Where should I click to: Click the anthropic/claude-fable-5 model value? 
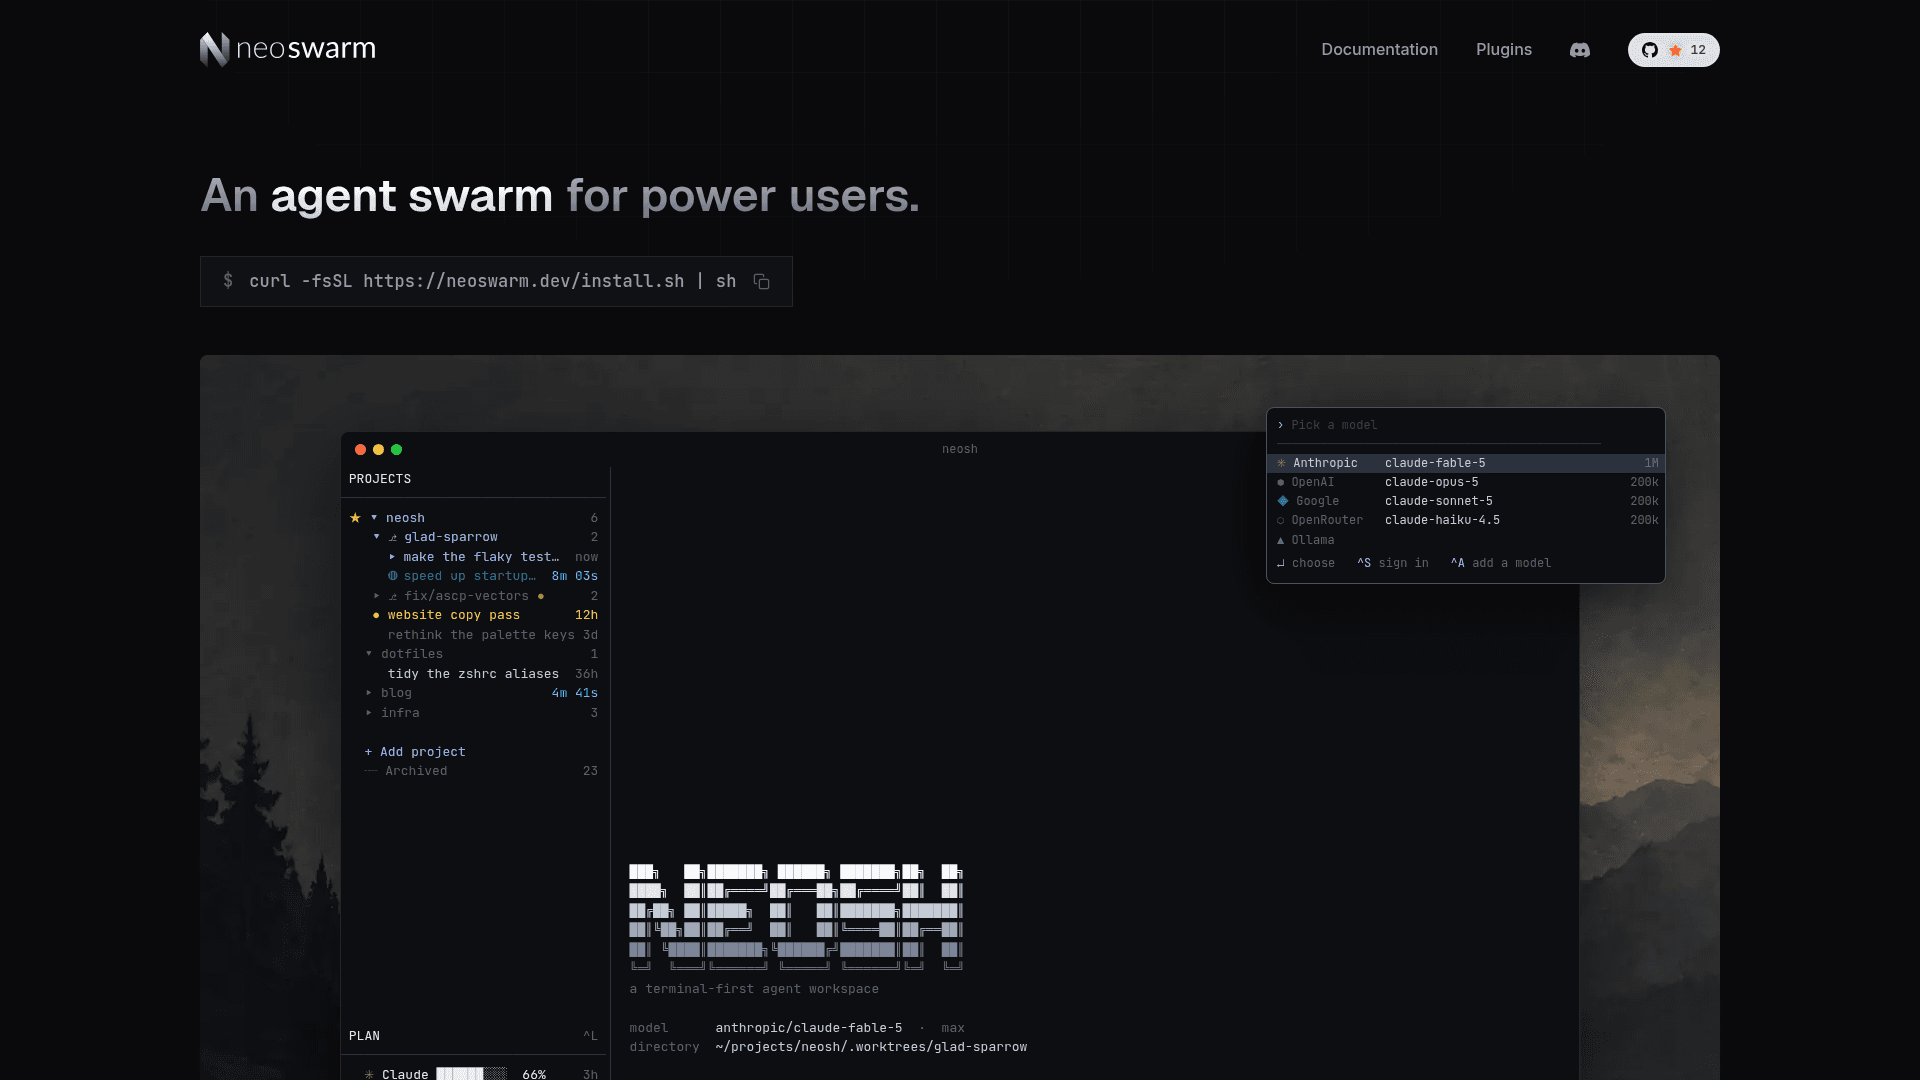tap(808, 1028)
